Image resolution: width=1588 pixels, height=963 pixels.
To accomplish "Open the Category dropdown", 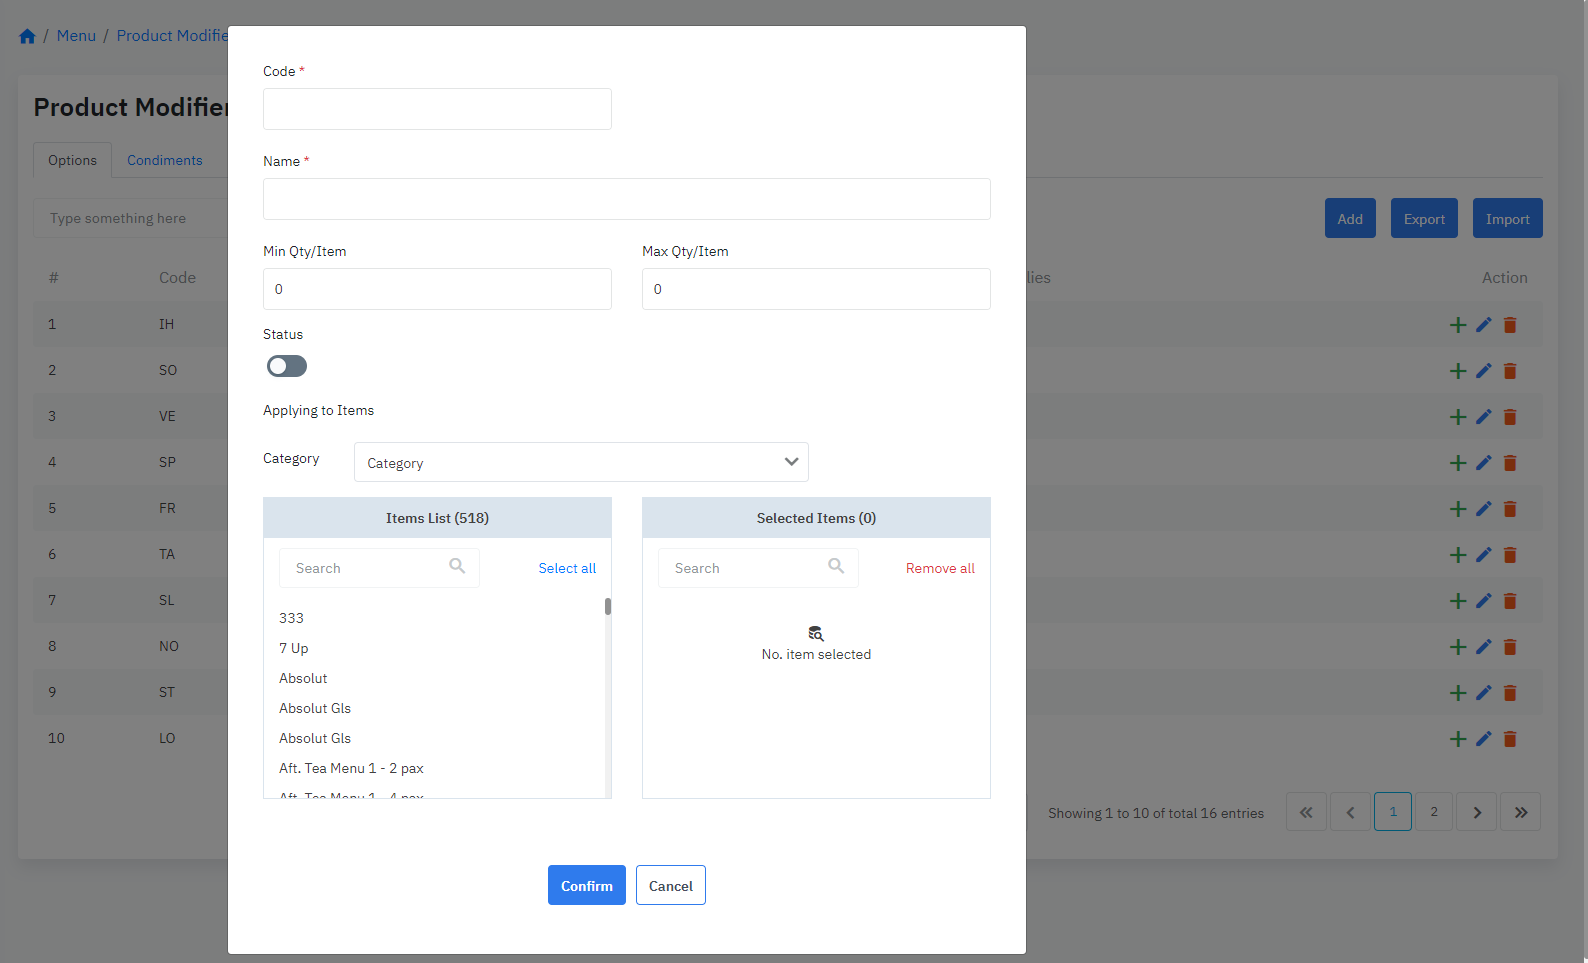I will click(x=581, y=462).
